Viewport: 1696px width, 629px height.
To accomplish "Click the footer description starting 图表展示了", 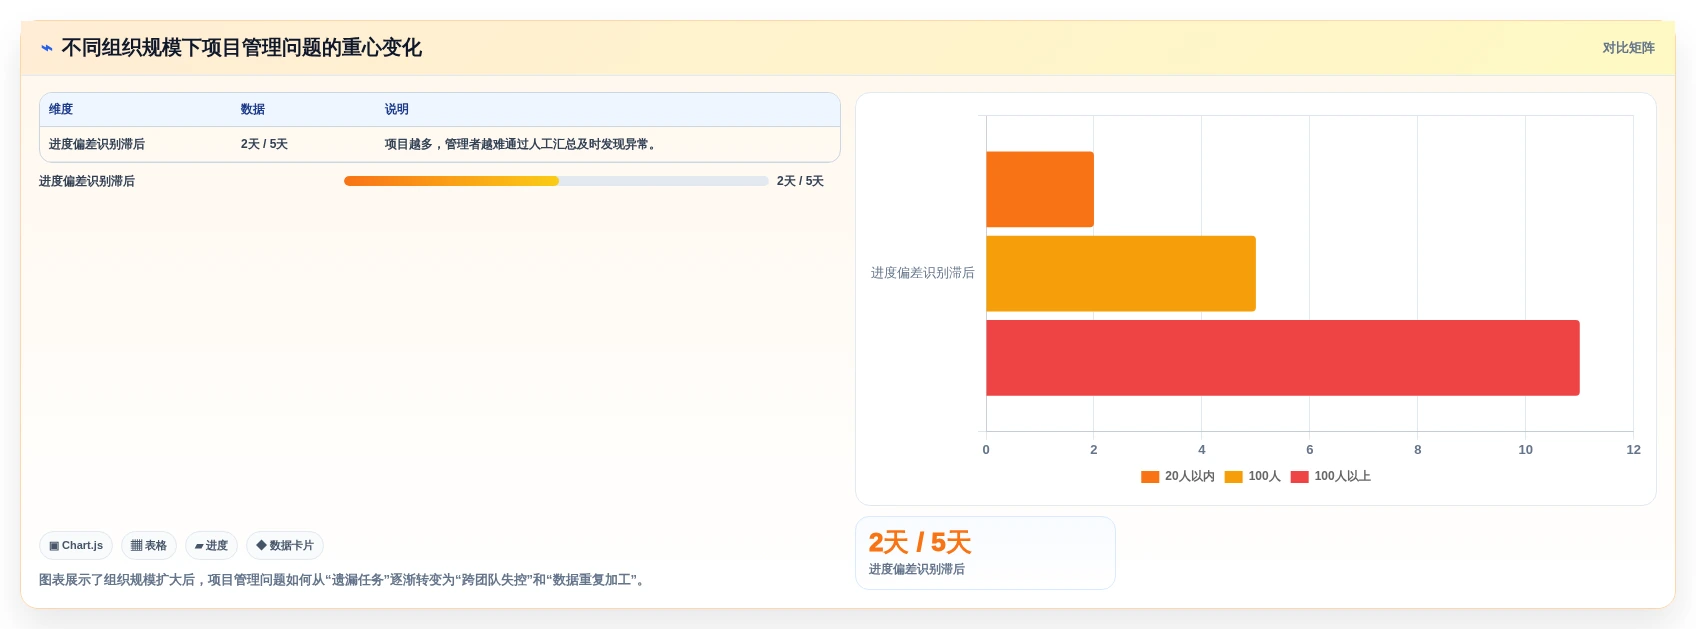I will (x=345, y=580).
